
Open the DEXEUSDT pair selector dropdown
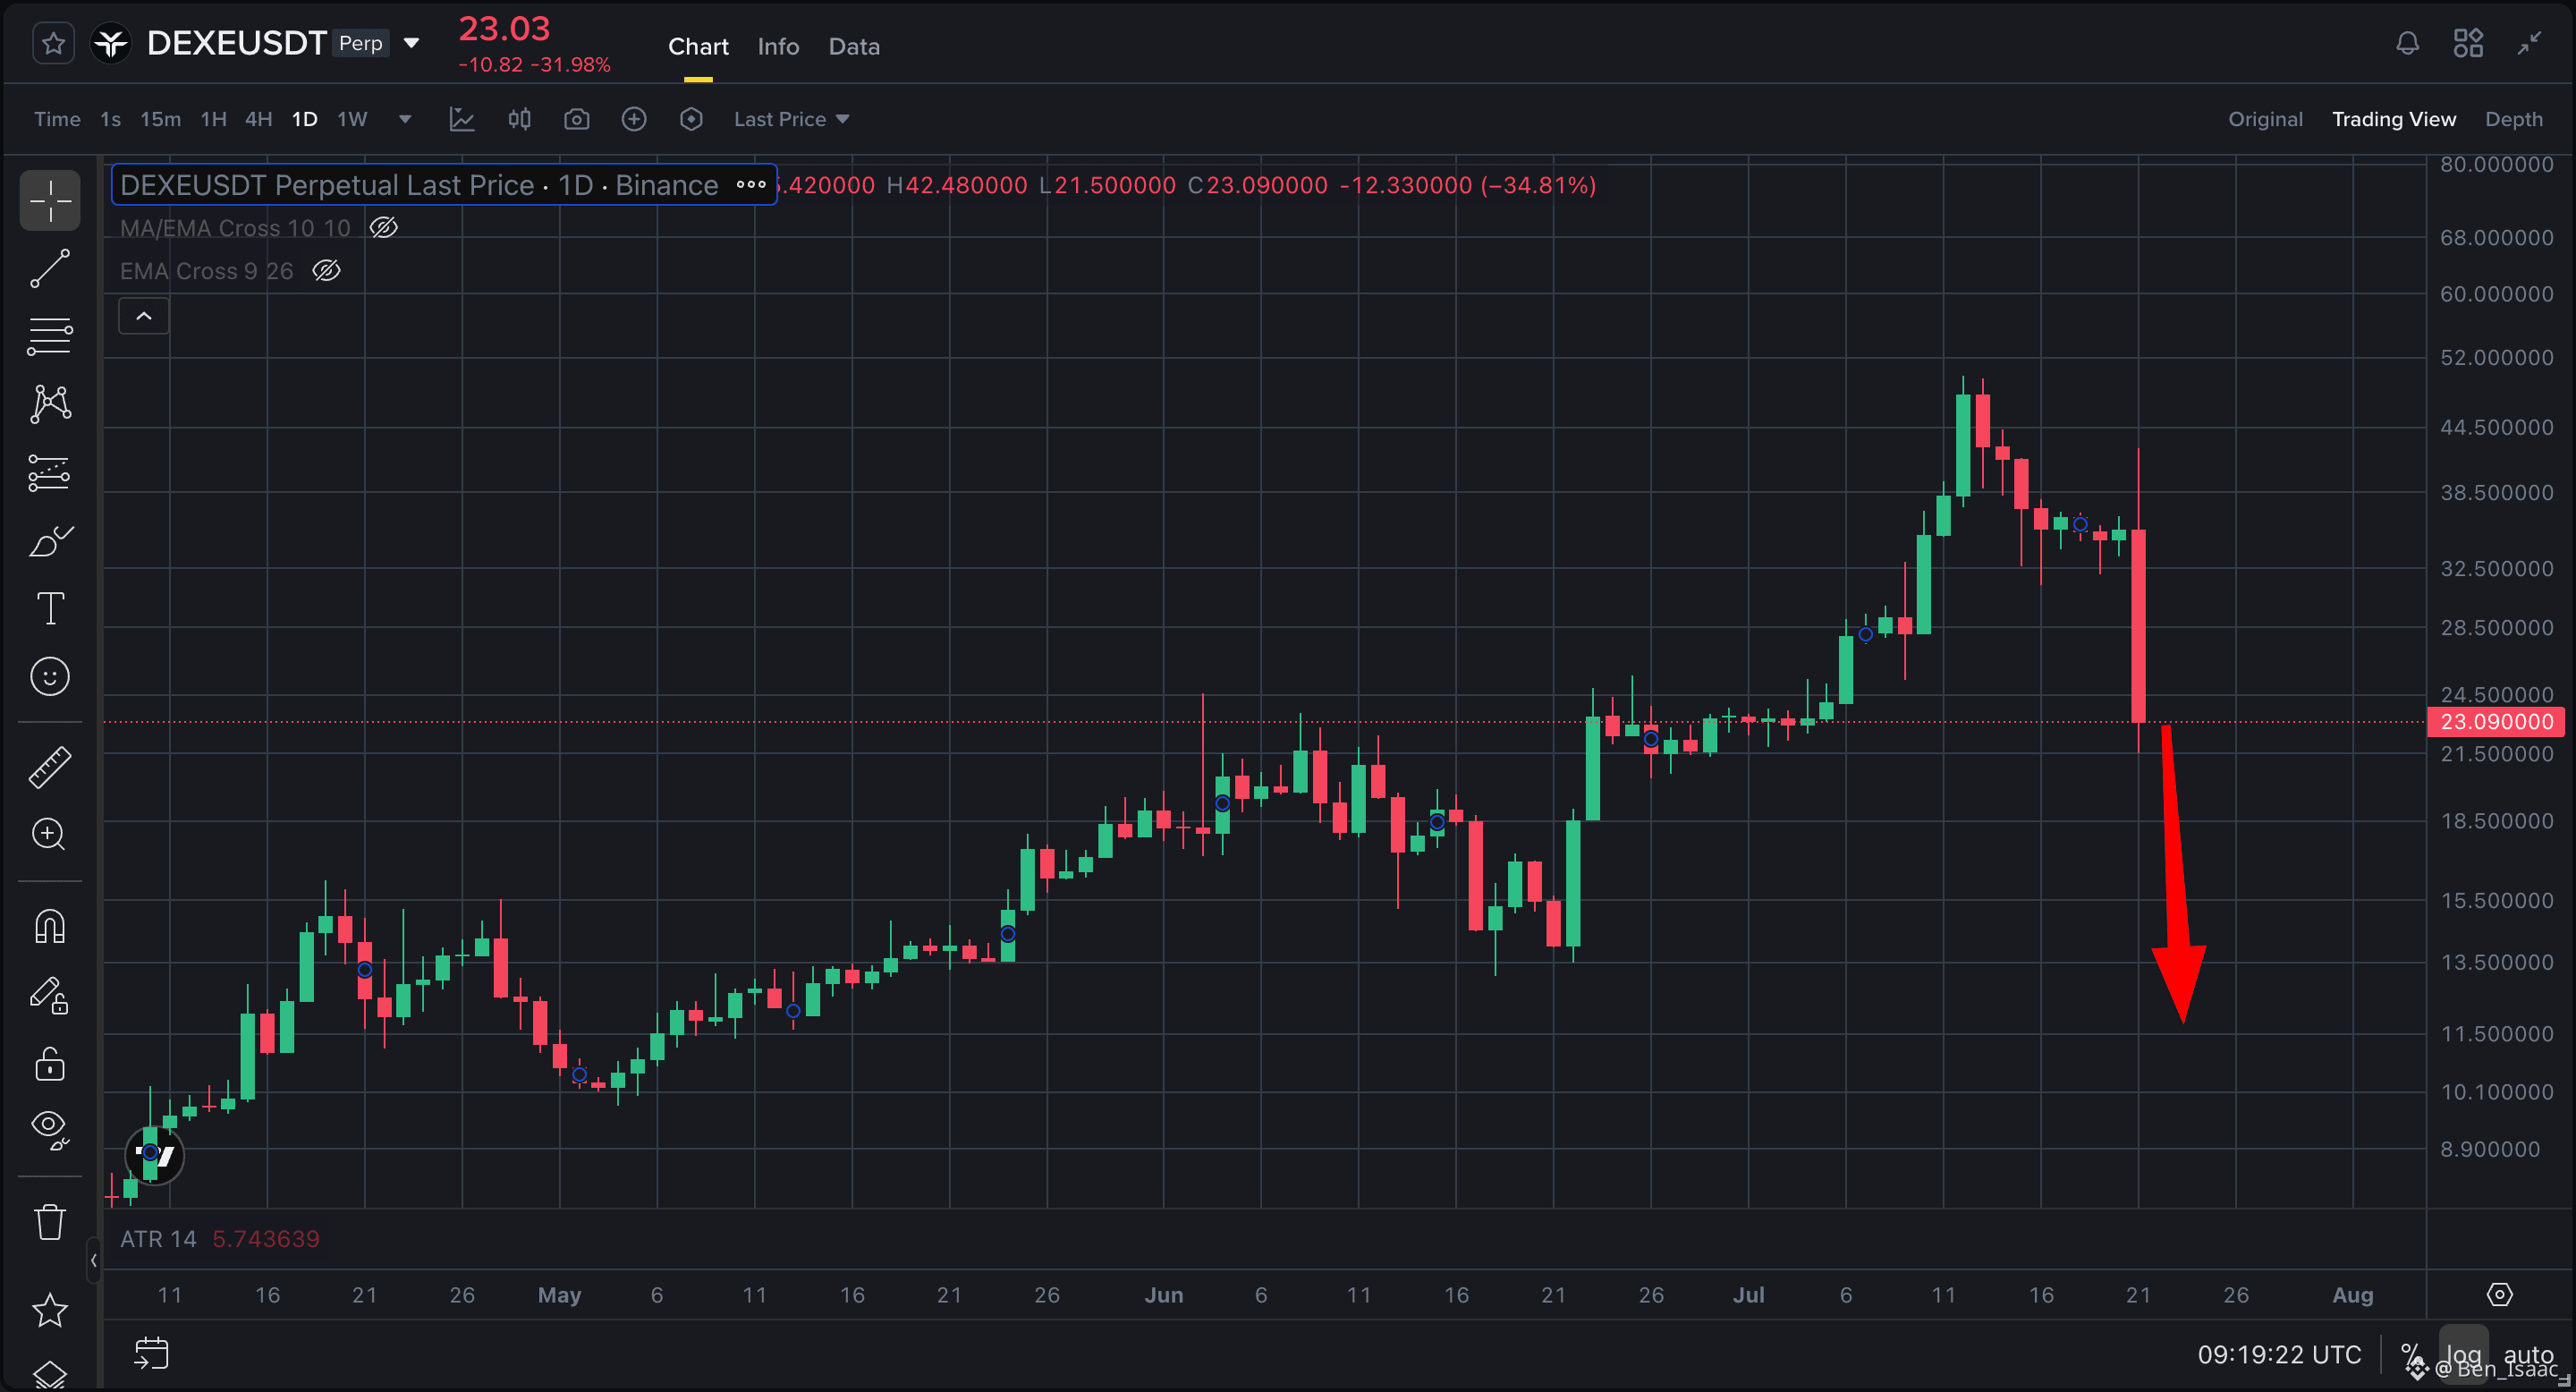(x=411, y=44)
